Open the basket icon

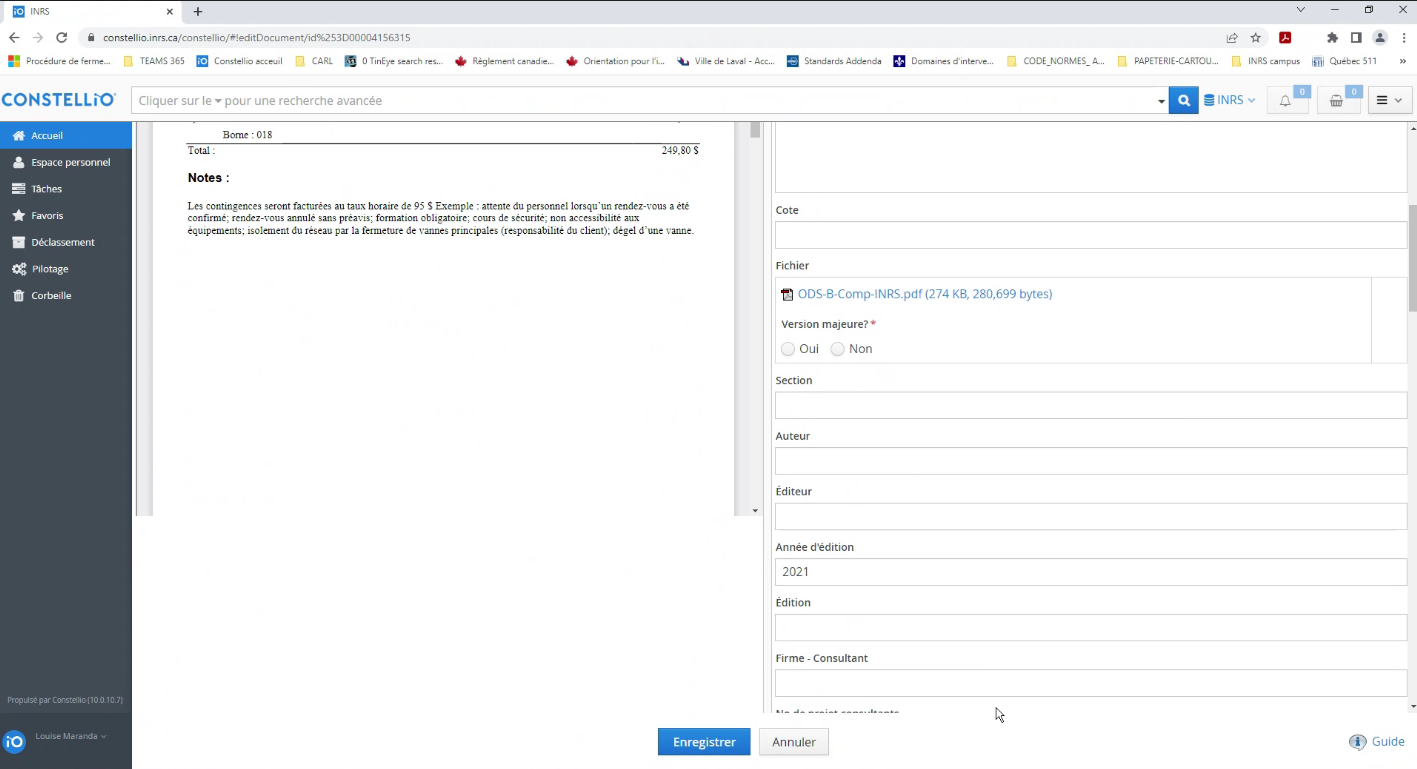1337,101
